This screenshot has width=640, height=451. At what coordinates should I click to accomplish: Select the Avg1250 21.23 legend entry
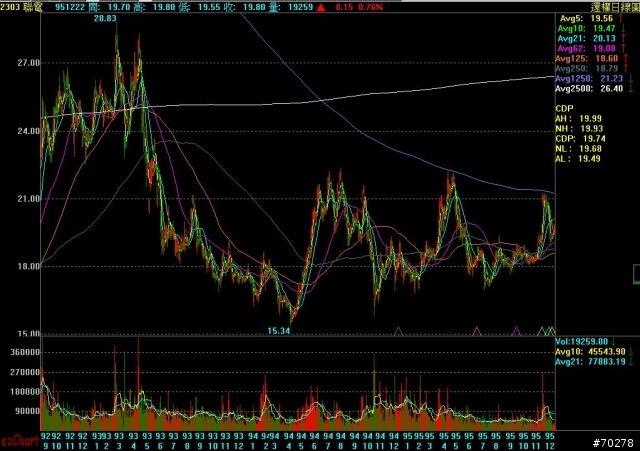pos(589,78)
